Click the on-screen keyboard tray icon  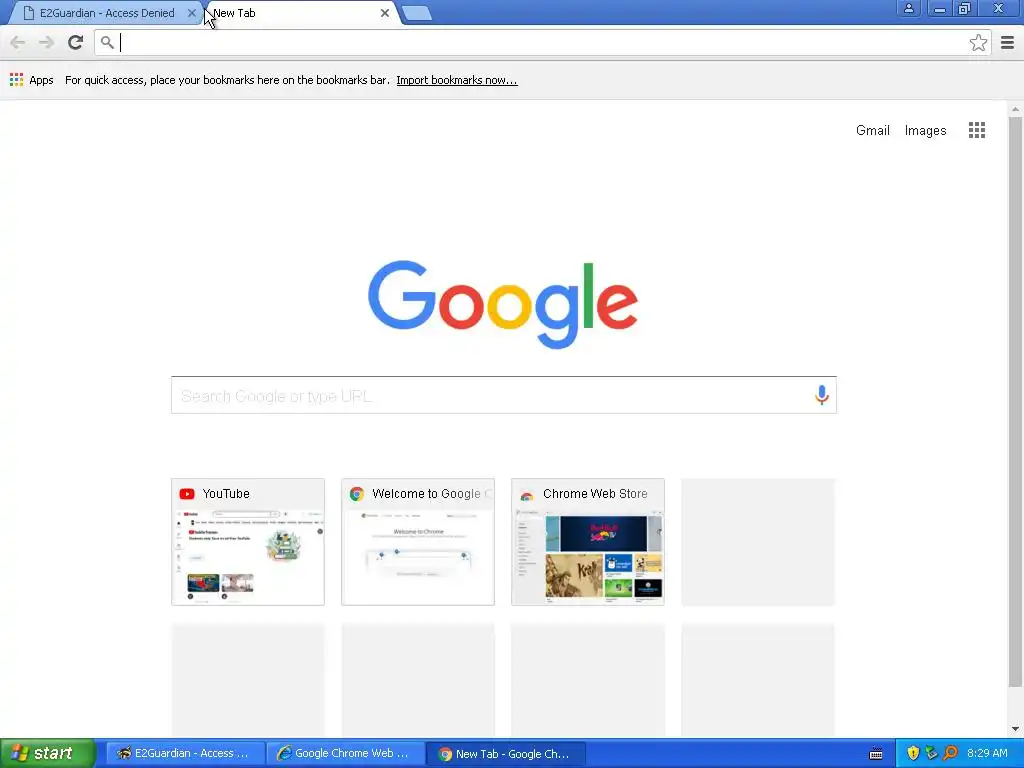pyautogui.click(x=876, y=754)
